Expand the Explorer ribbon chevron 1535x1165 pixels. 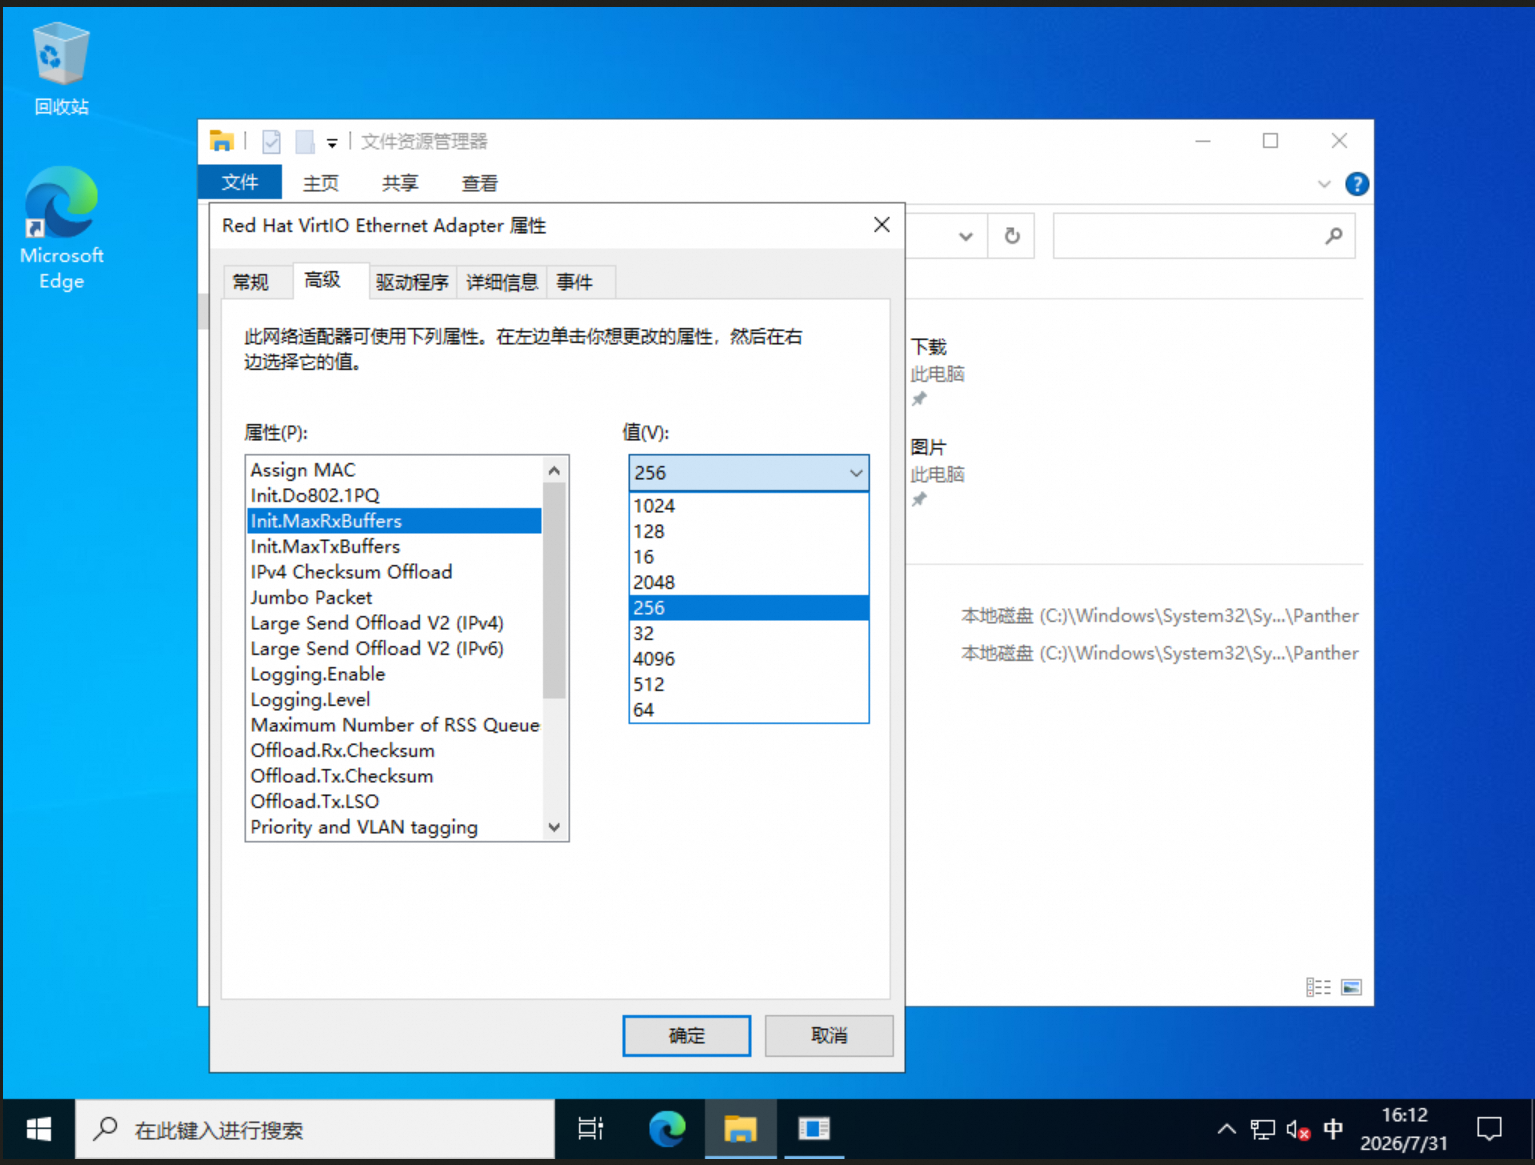pyautogui.click(x=1324, y=184)
